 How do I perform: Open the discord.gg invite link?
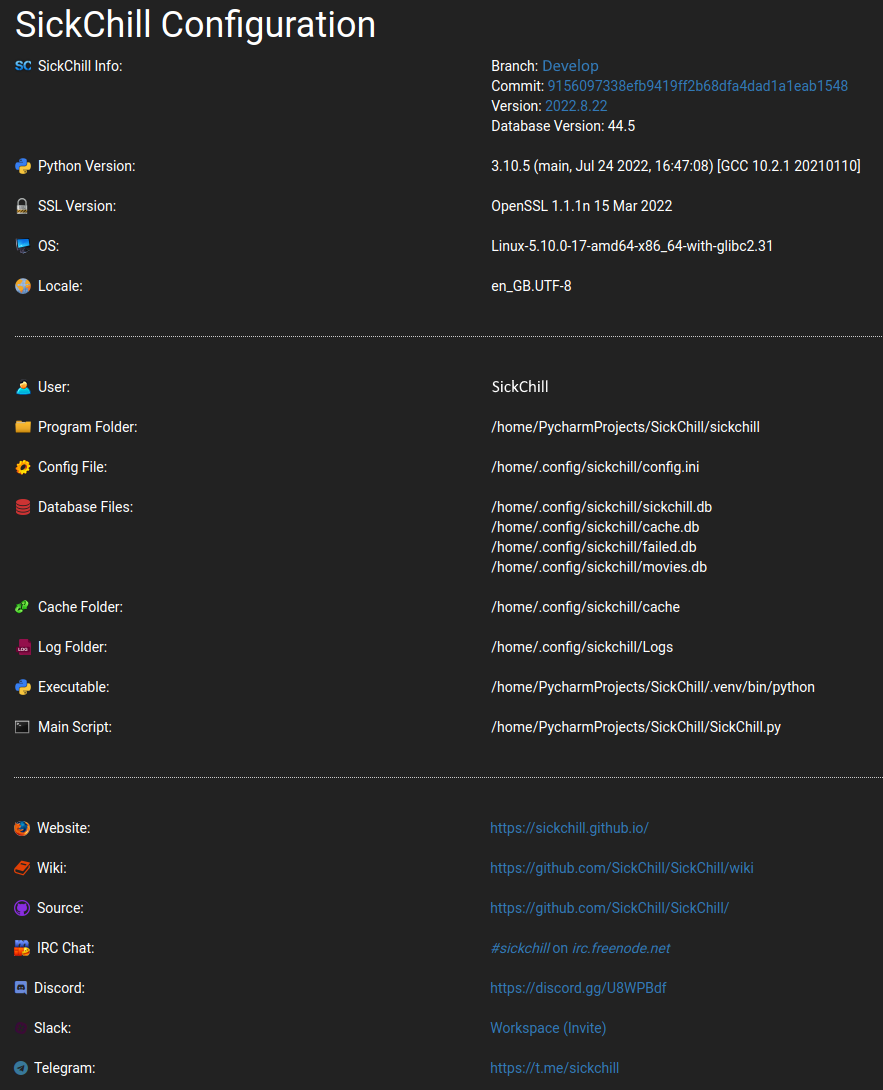(x=578, y=988)
